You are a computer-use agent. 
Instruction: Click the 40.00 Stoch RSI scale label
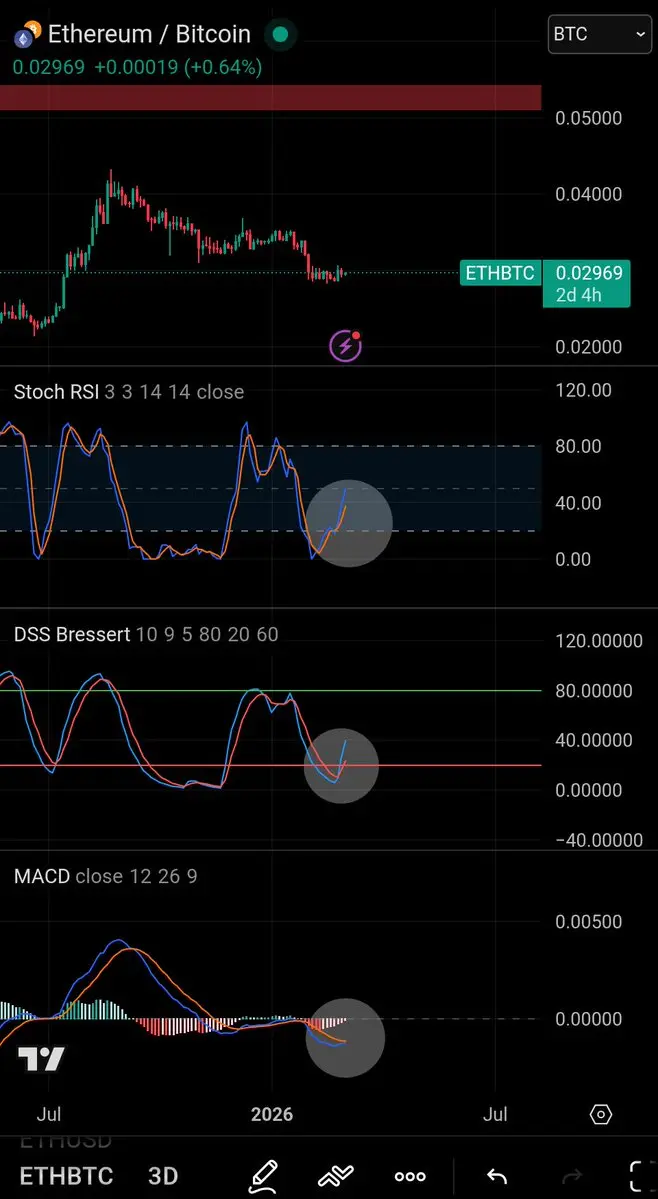[x=578, y=503]
